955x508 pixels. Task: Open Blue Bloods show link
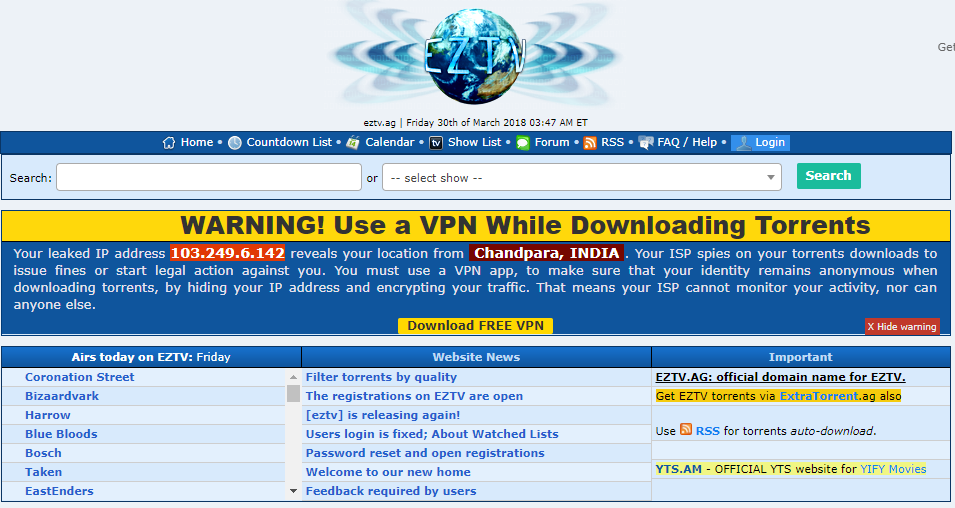[x=61, y=434]
